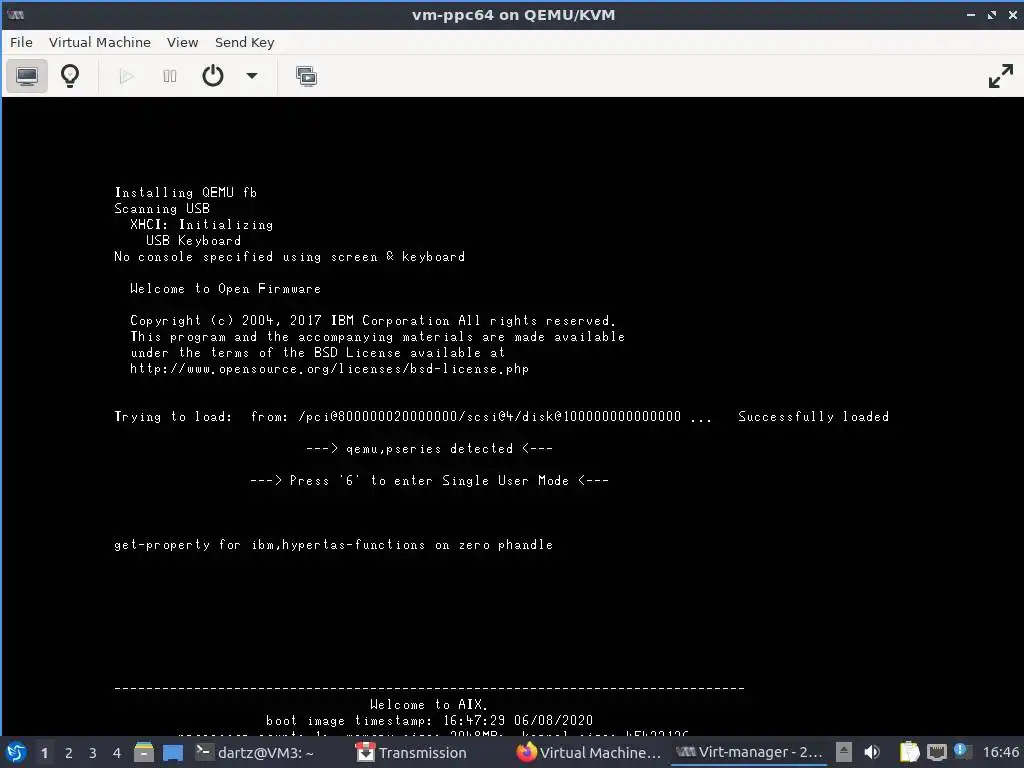1024x768 pixels.
Task: Open the Send Key menu
Action: [x=245, y=42]
